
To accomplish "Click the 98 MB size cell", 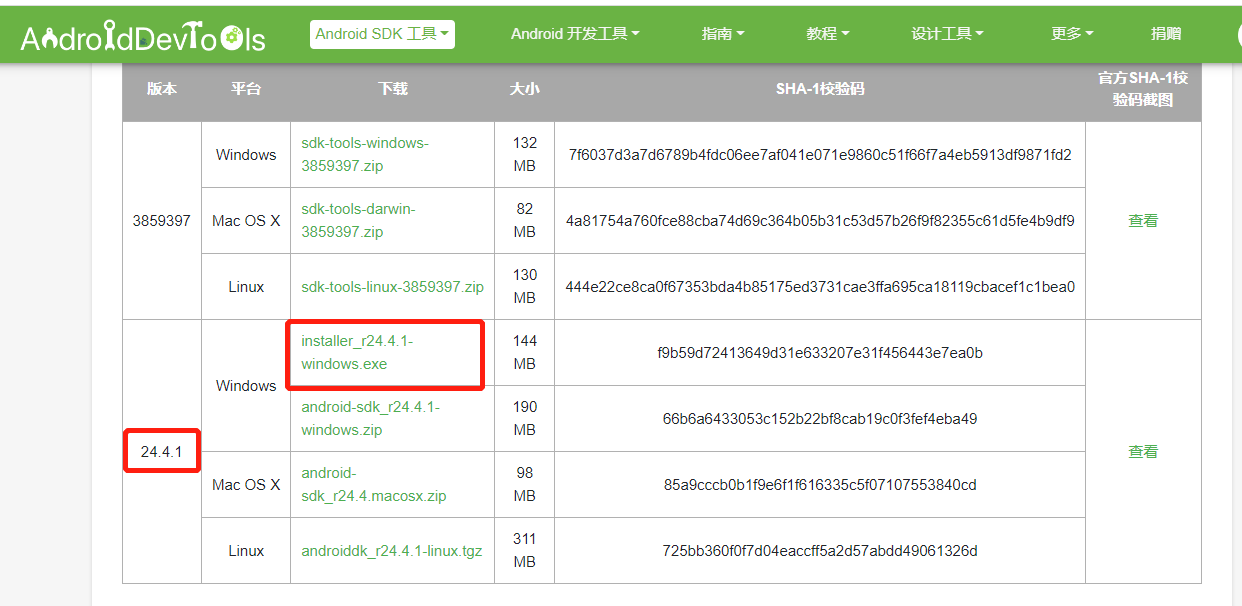I will point(525,485).
